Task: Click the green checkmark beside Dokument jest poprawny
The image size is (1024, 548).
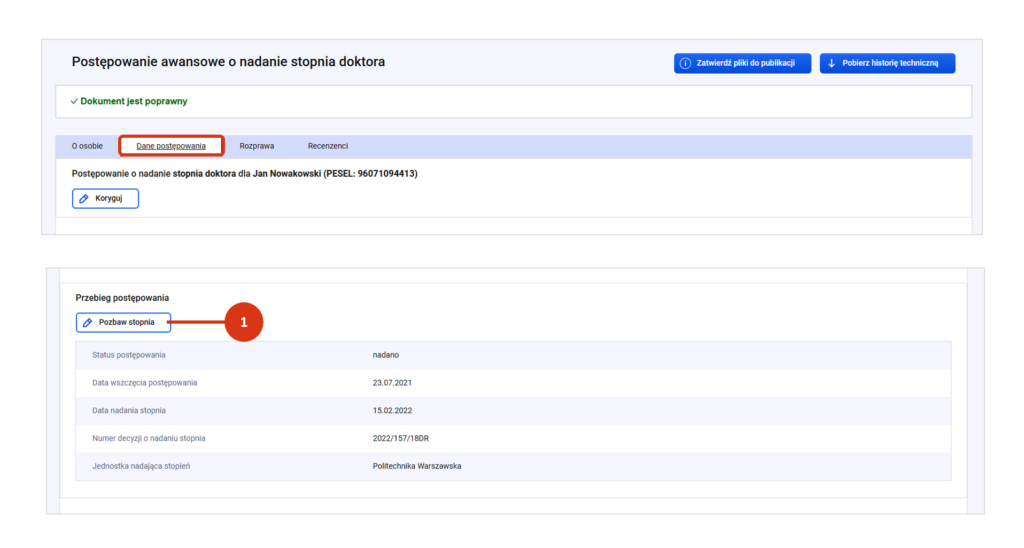Action: tap(74, 101)
